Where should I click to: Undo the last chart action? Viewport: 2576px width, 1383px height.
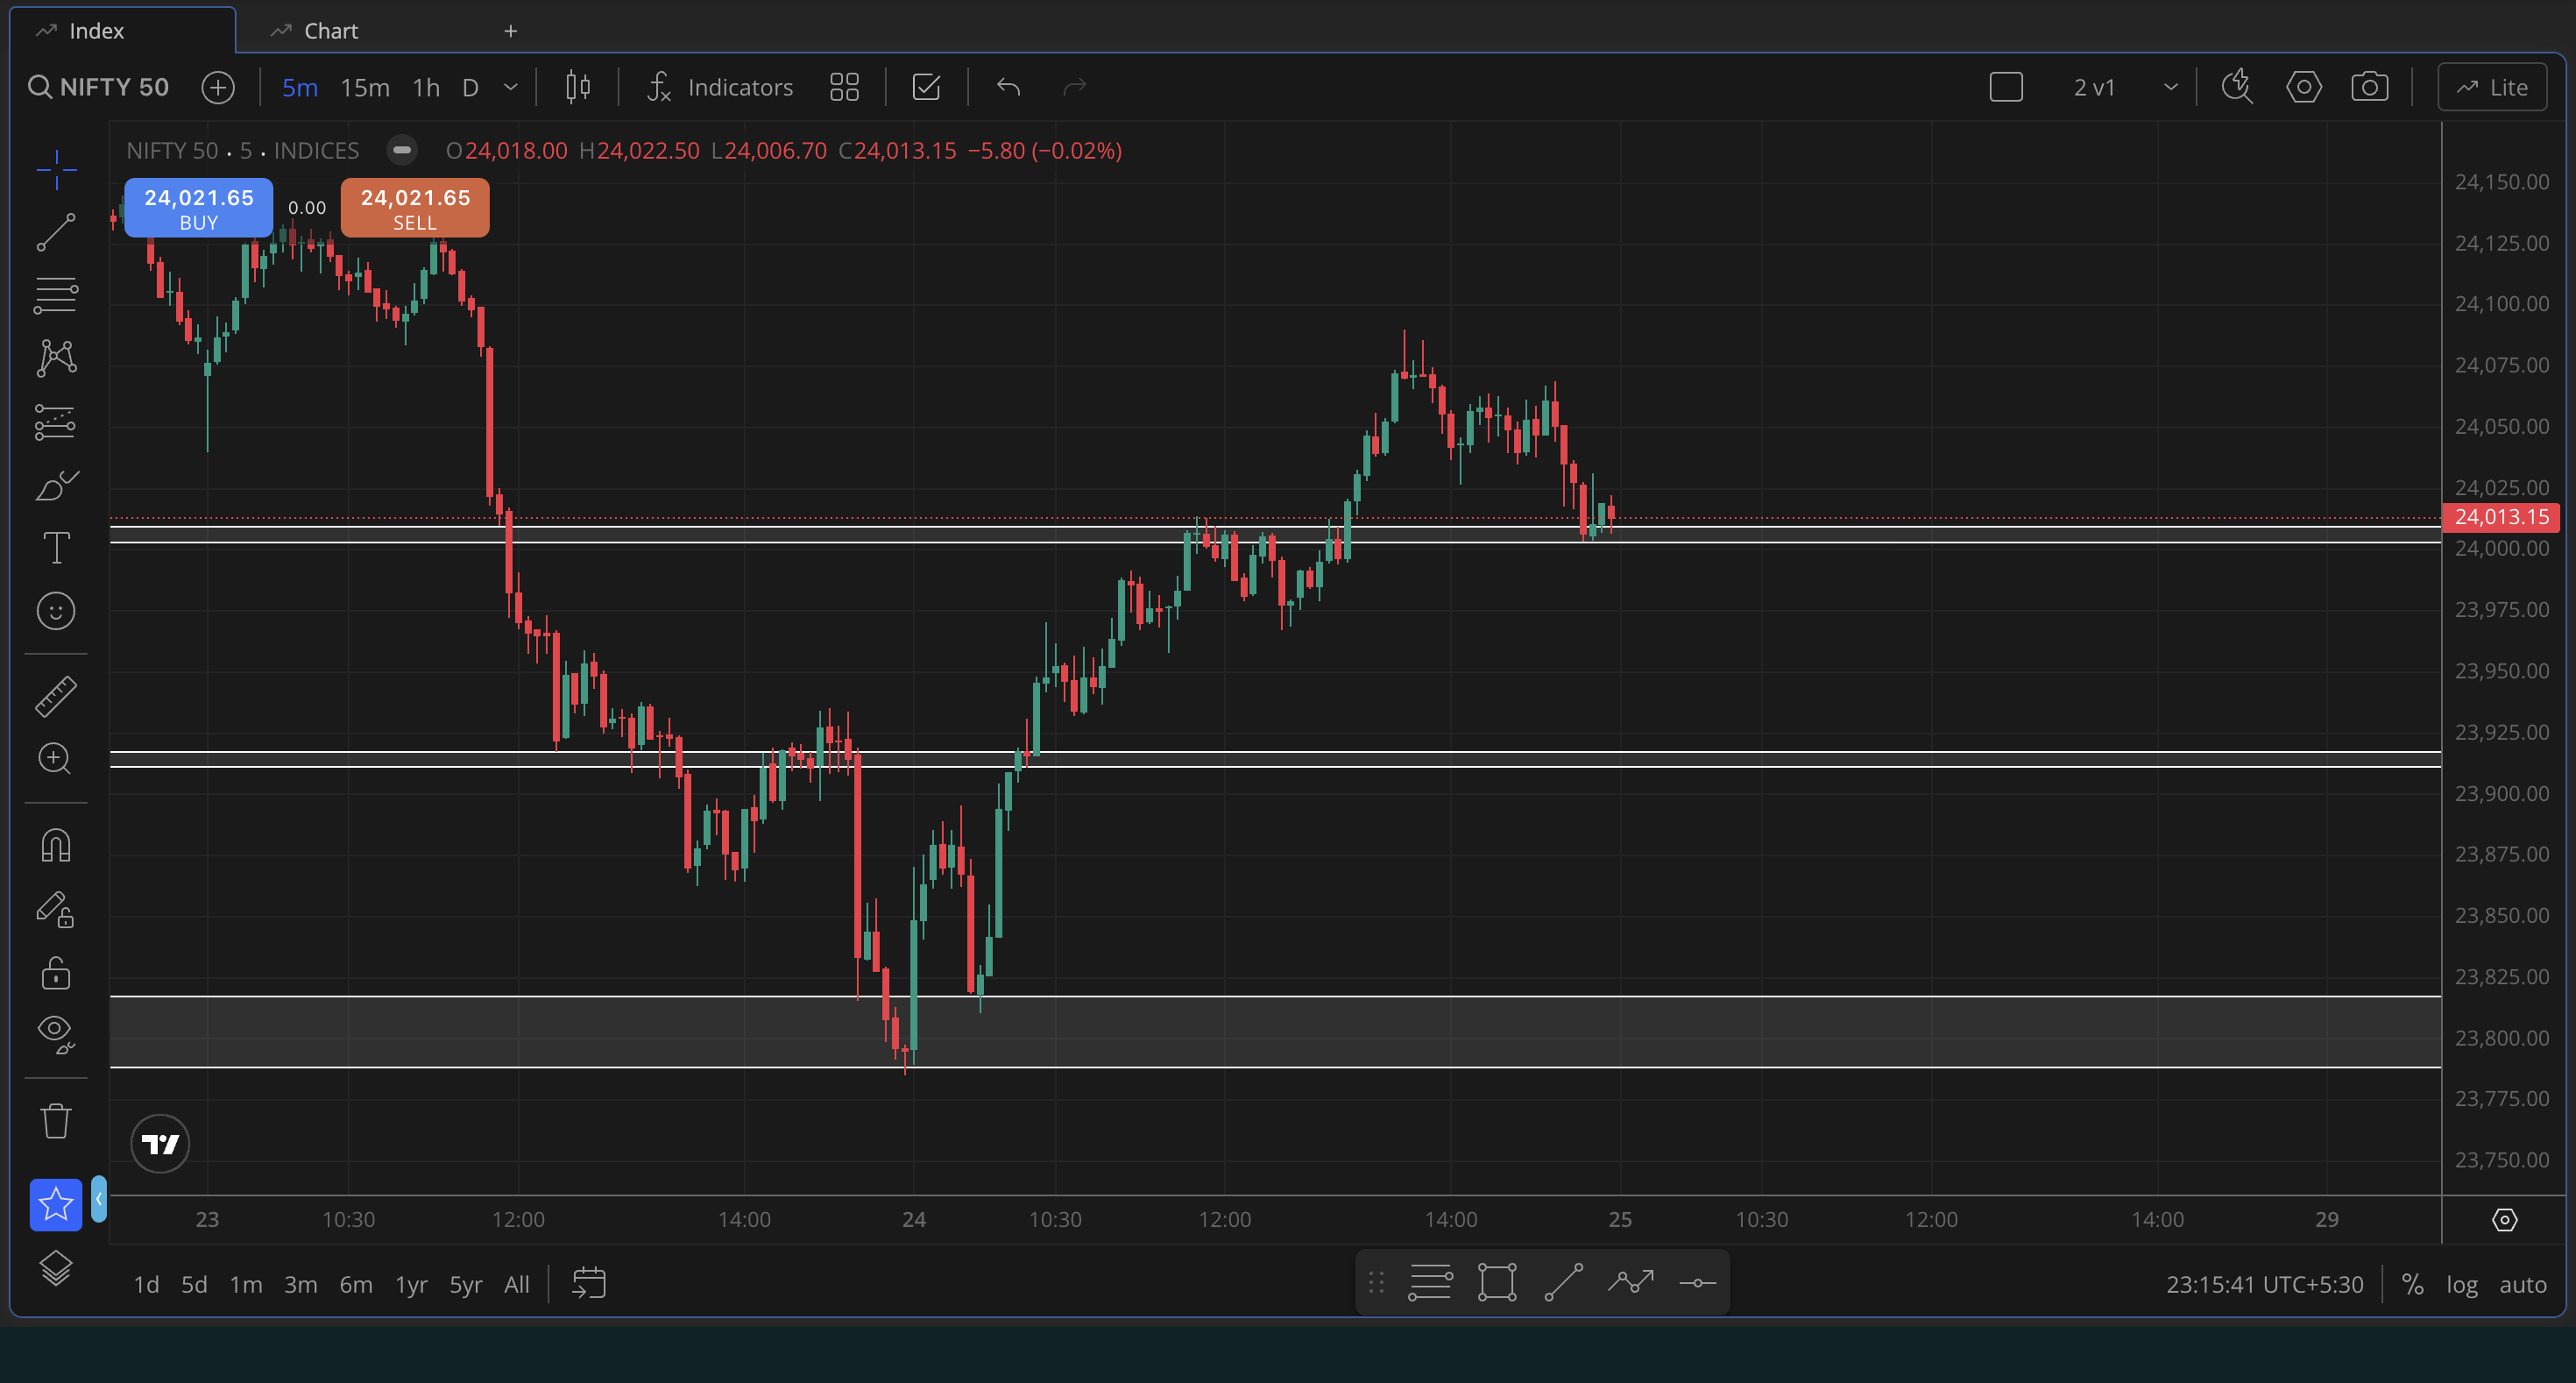[1008, 88]
